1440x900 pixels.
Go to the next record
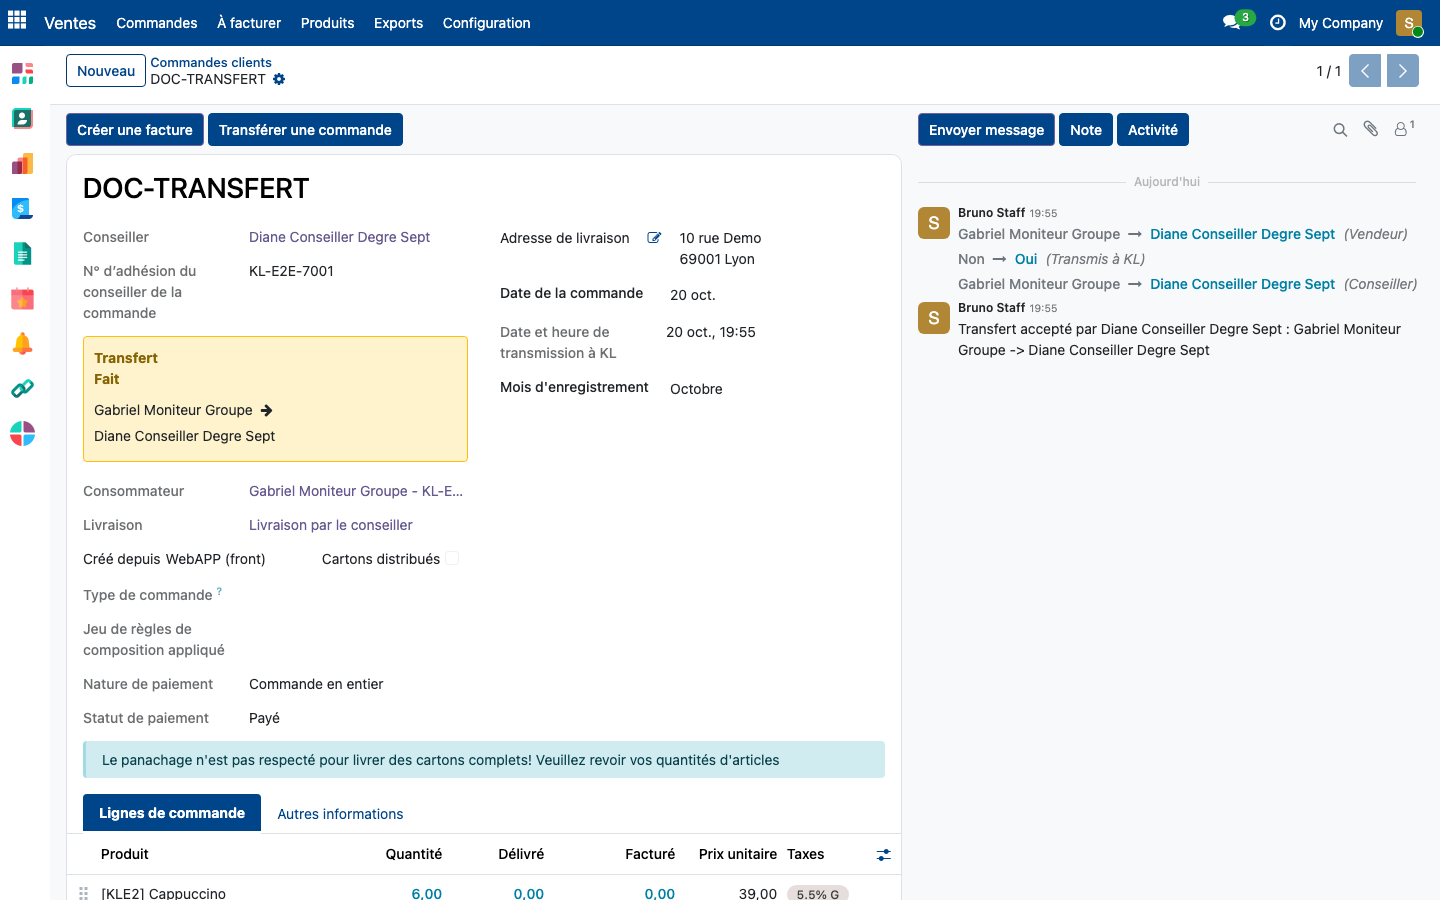pyautogui.click(x=1403, y=71)
